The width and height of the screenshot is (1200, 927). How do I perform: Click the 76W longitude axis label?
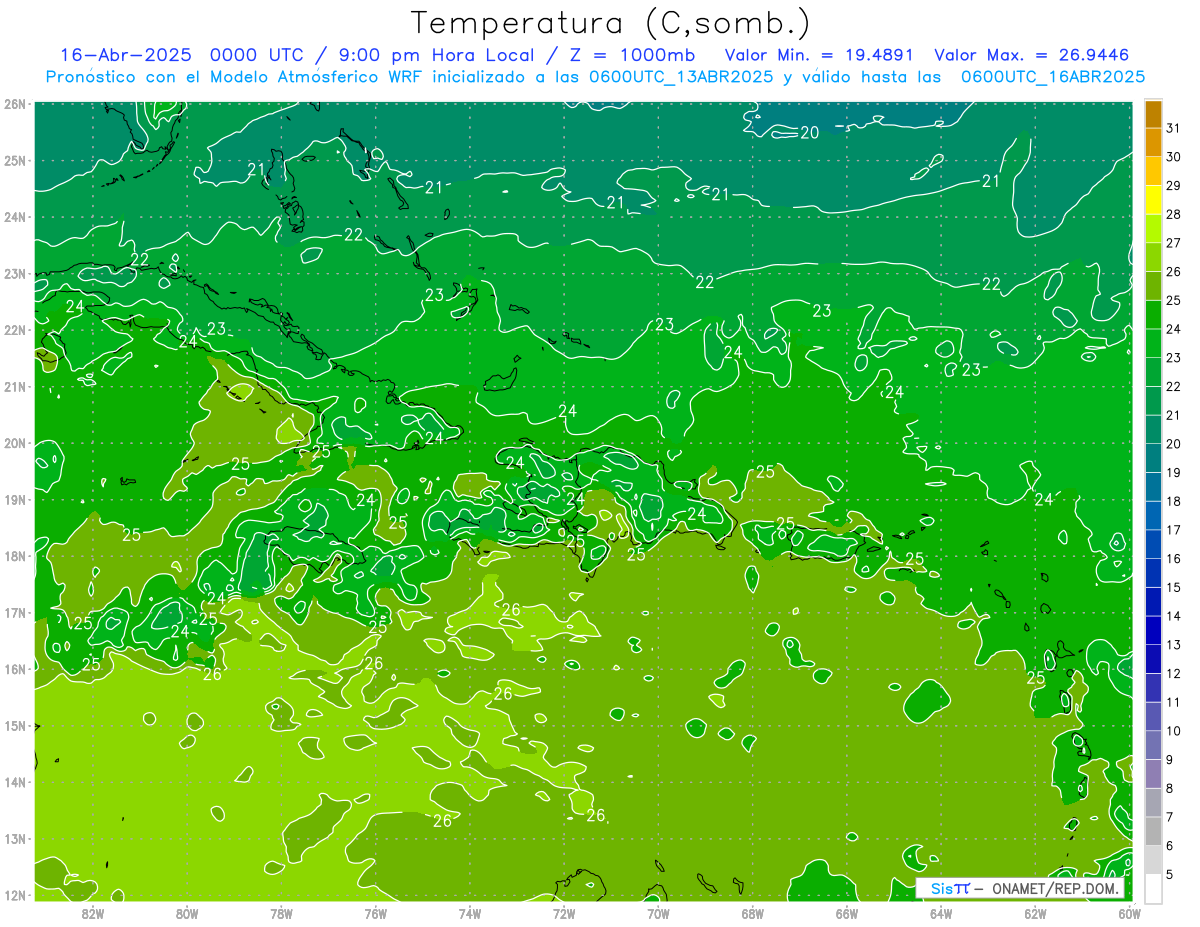point(376,913)
